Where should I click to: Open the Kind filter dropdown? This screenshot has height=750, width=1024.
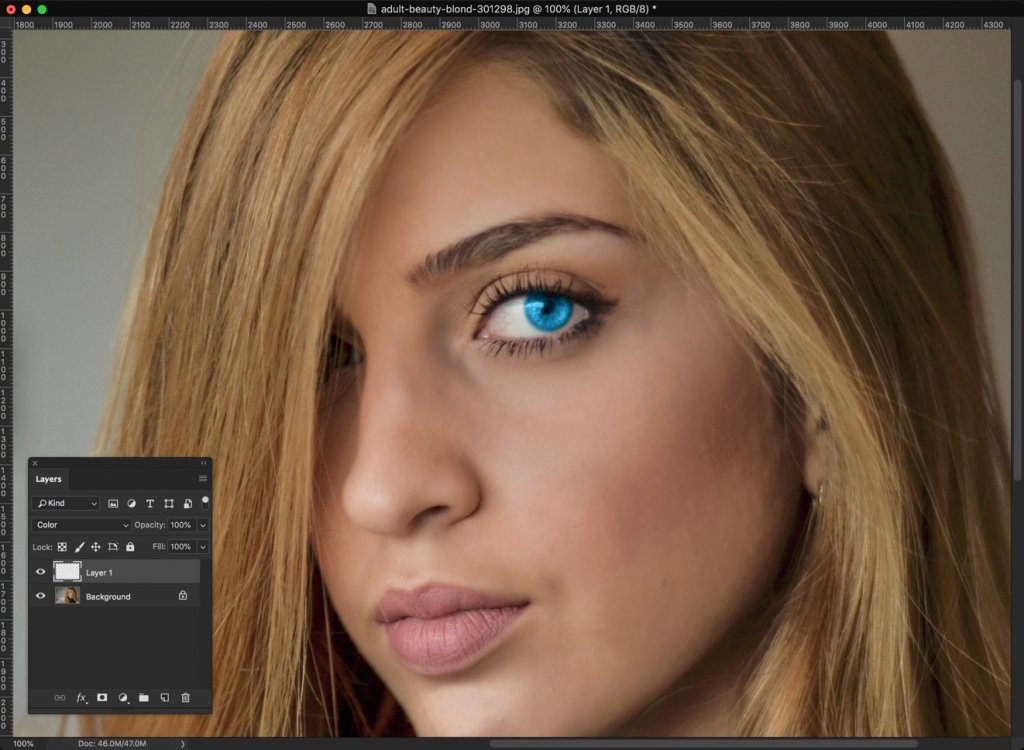[x=65, y=503]
